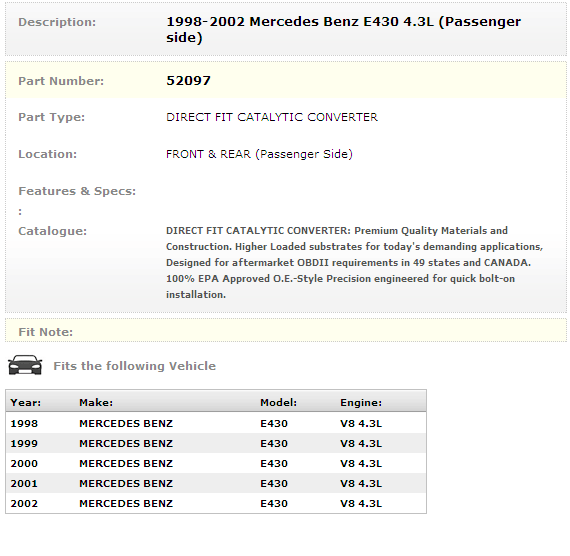Click the Features & Specs label

coord(77,191)
